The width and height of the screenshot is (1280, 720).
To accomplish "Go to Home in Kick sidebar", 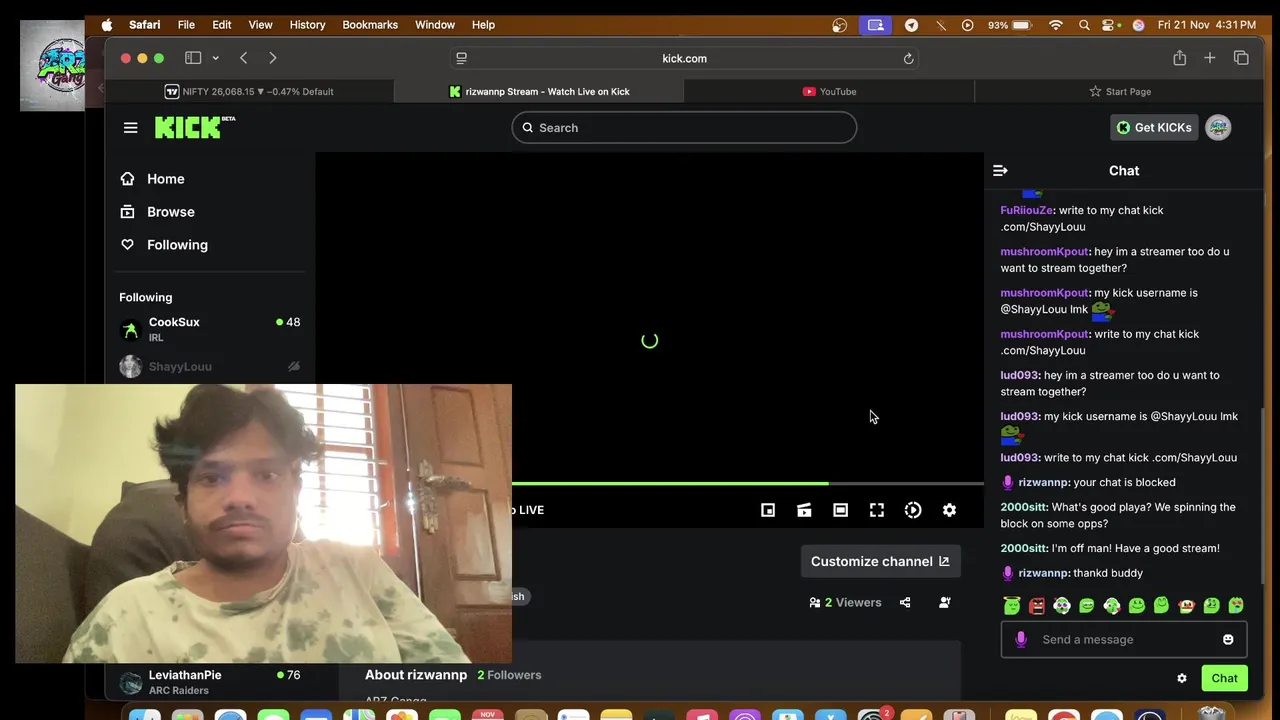I will pyautogui.click(x=165, y=179).
